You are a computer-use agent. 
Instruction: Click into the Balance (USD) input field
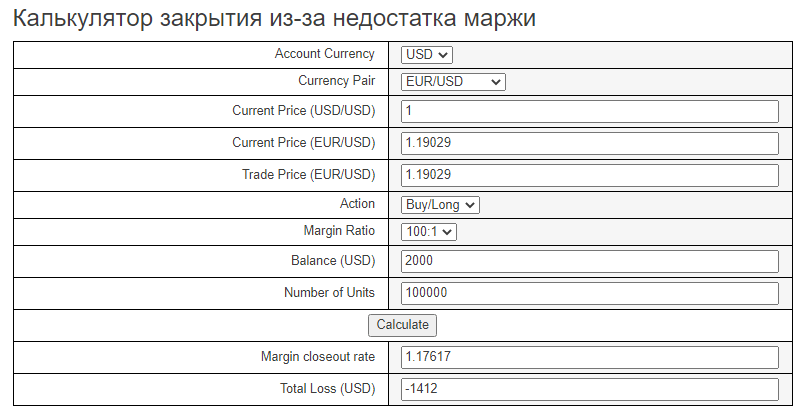[589, 262]
